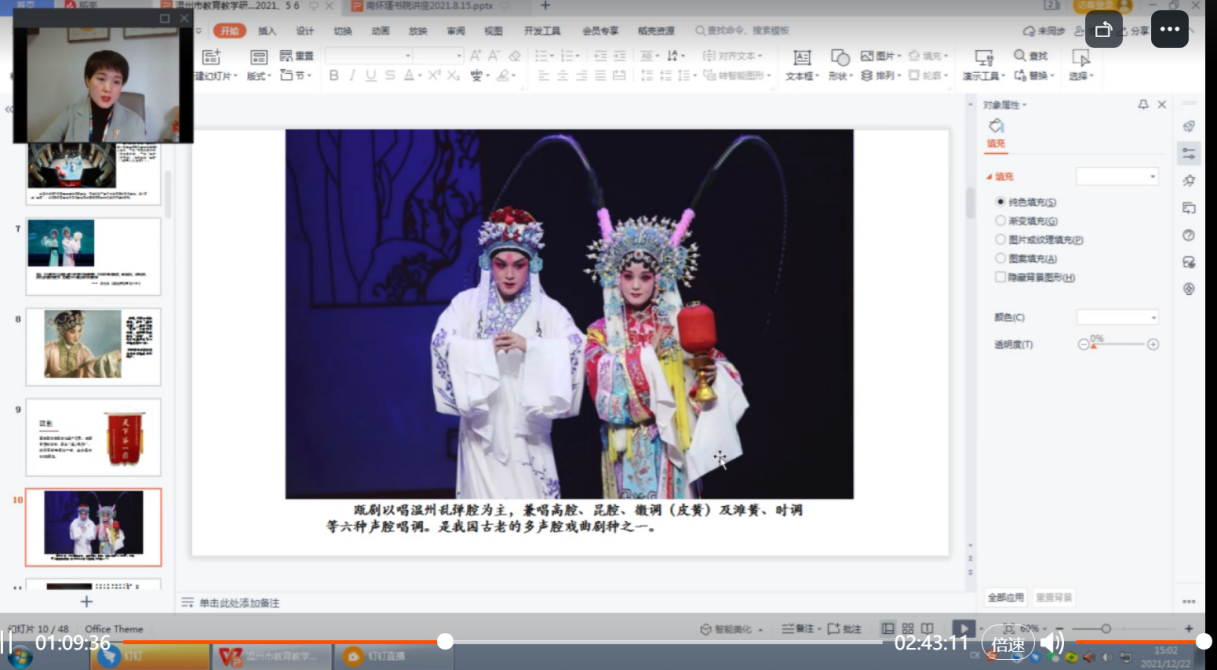Screen dimensions: 1217x670
Task: Switch to the Design (设计) tab
Action: point(305,31)
